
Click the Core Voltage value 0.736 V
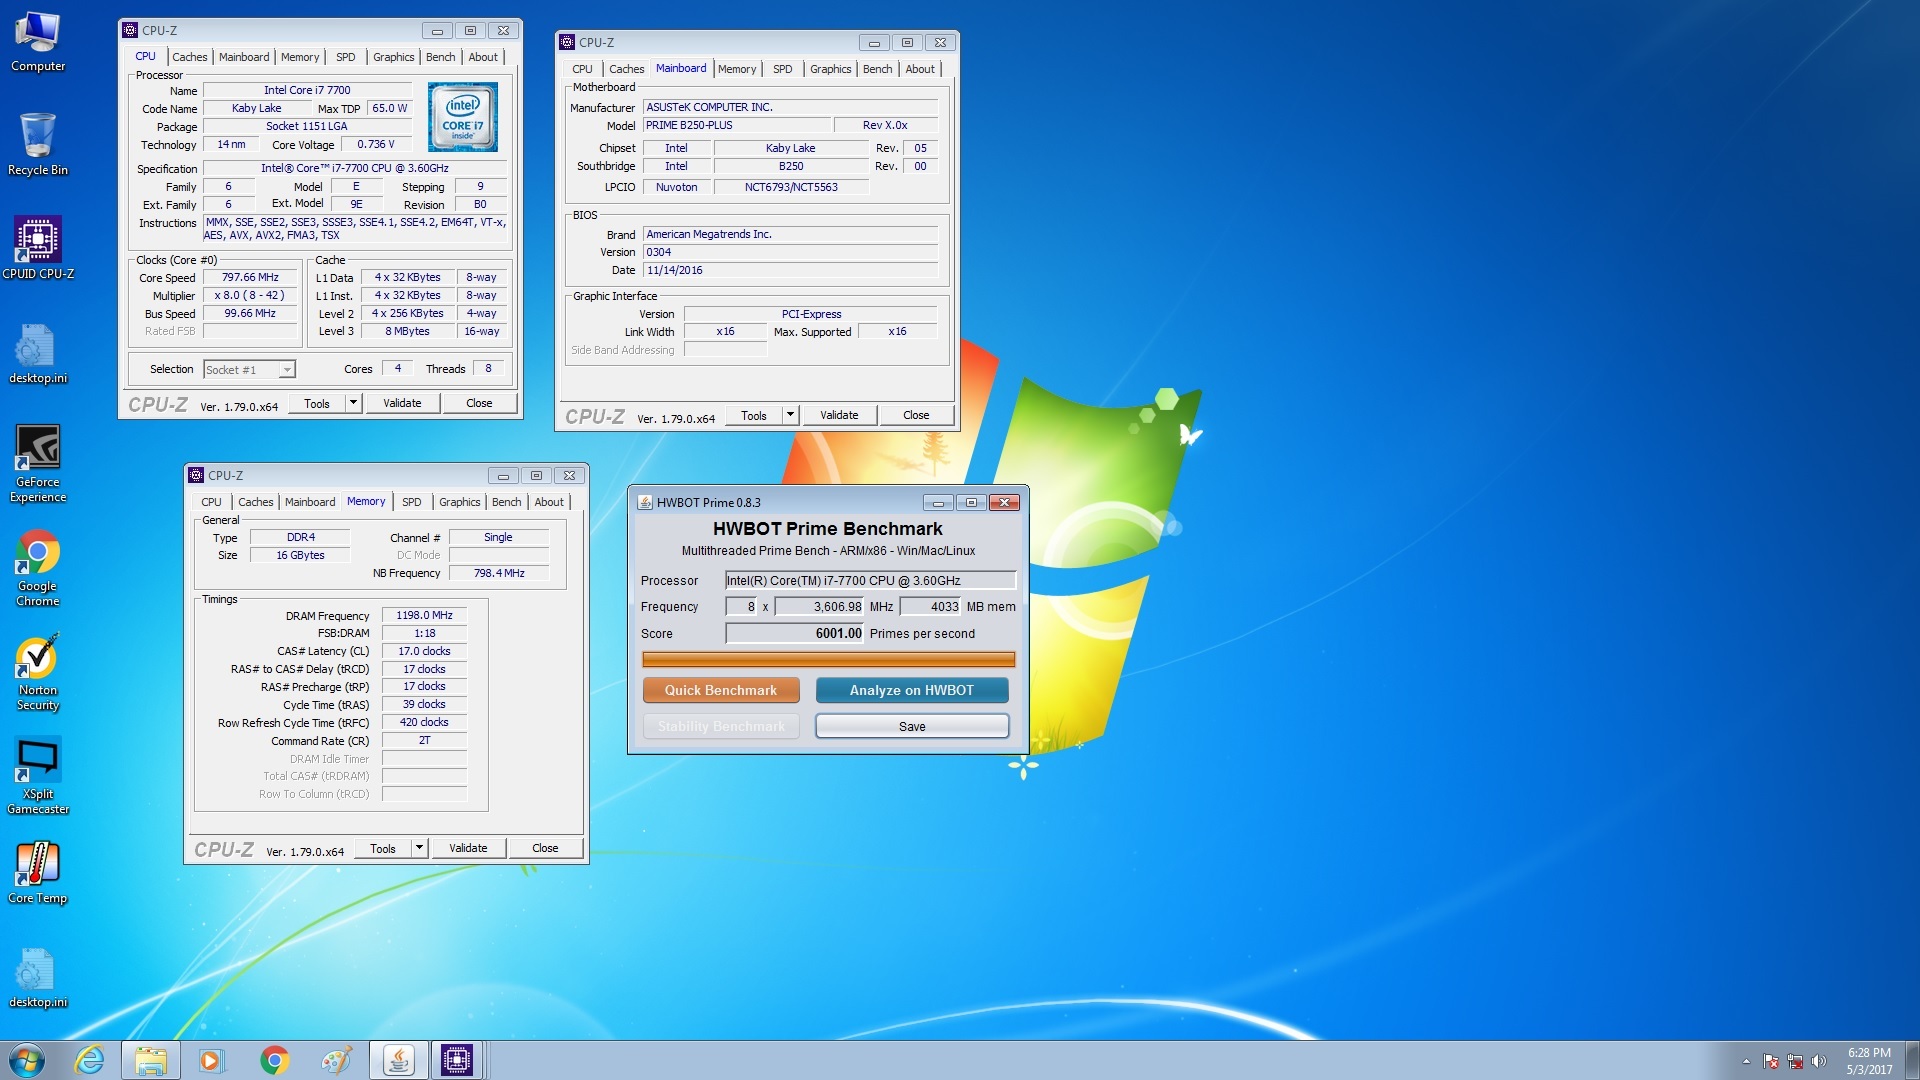click(x=376, y=144)
